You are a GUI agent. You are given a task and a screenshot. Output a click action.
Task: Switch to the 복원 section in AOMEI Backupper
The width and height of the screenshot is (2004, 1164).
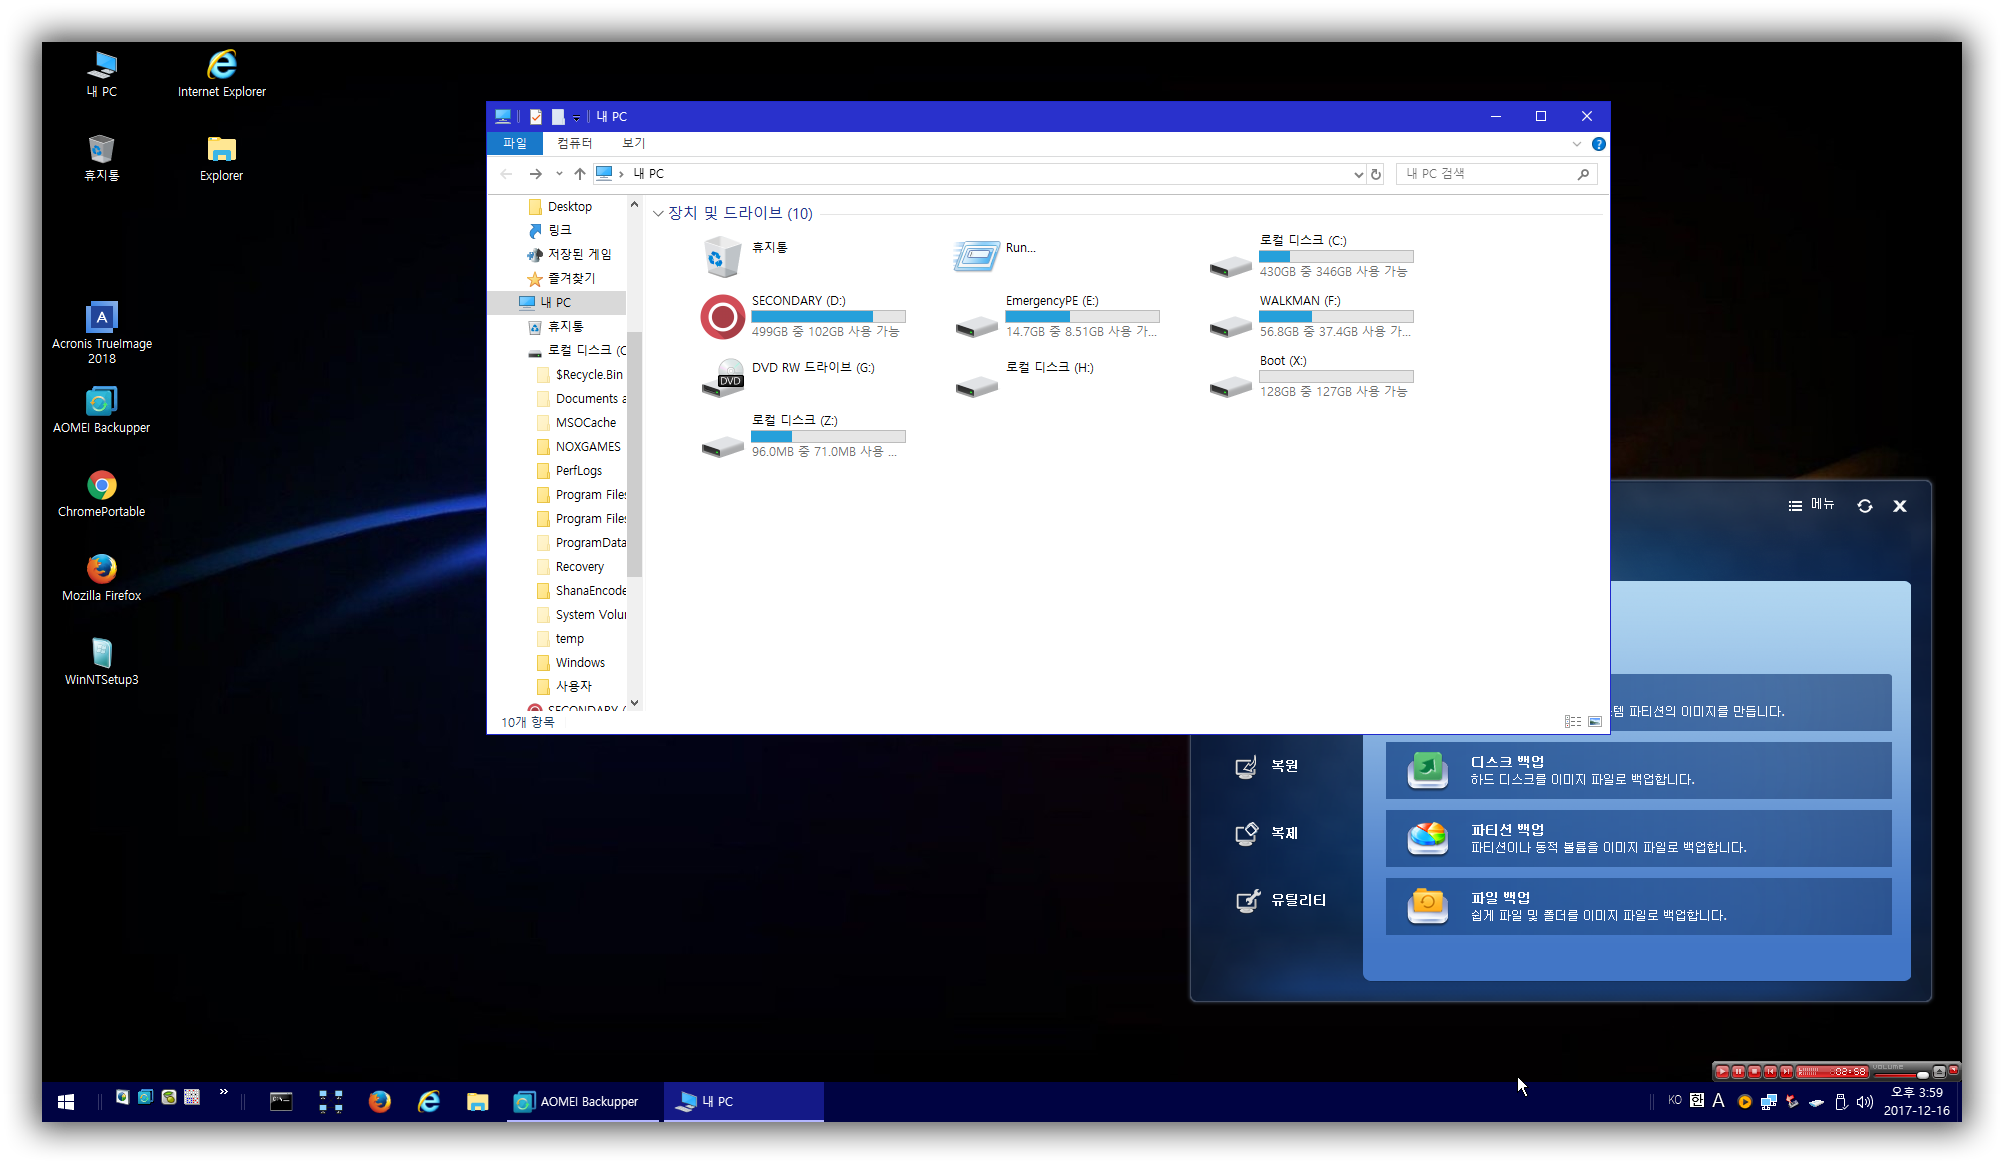tap(1267, 766)
